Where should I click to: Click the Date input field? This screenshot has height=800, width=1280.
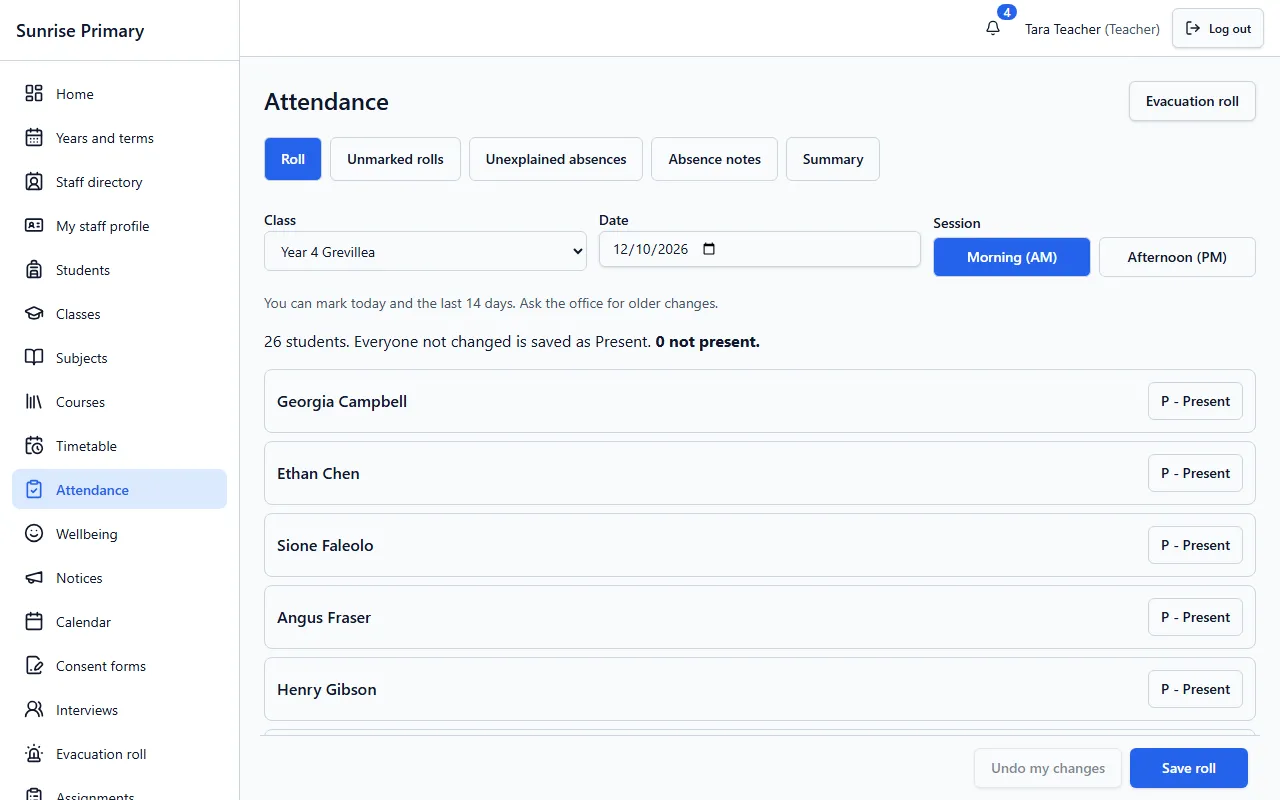pyautogui.click(x=759, y=249)
